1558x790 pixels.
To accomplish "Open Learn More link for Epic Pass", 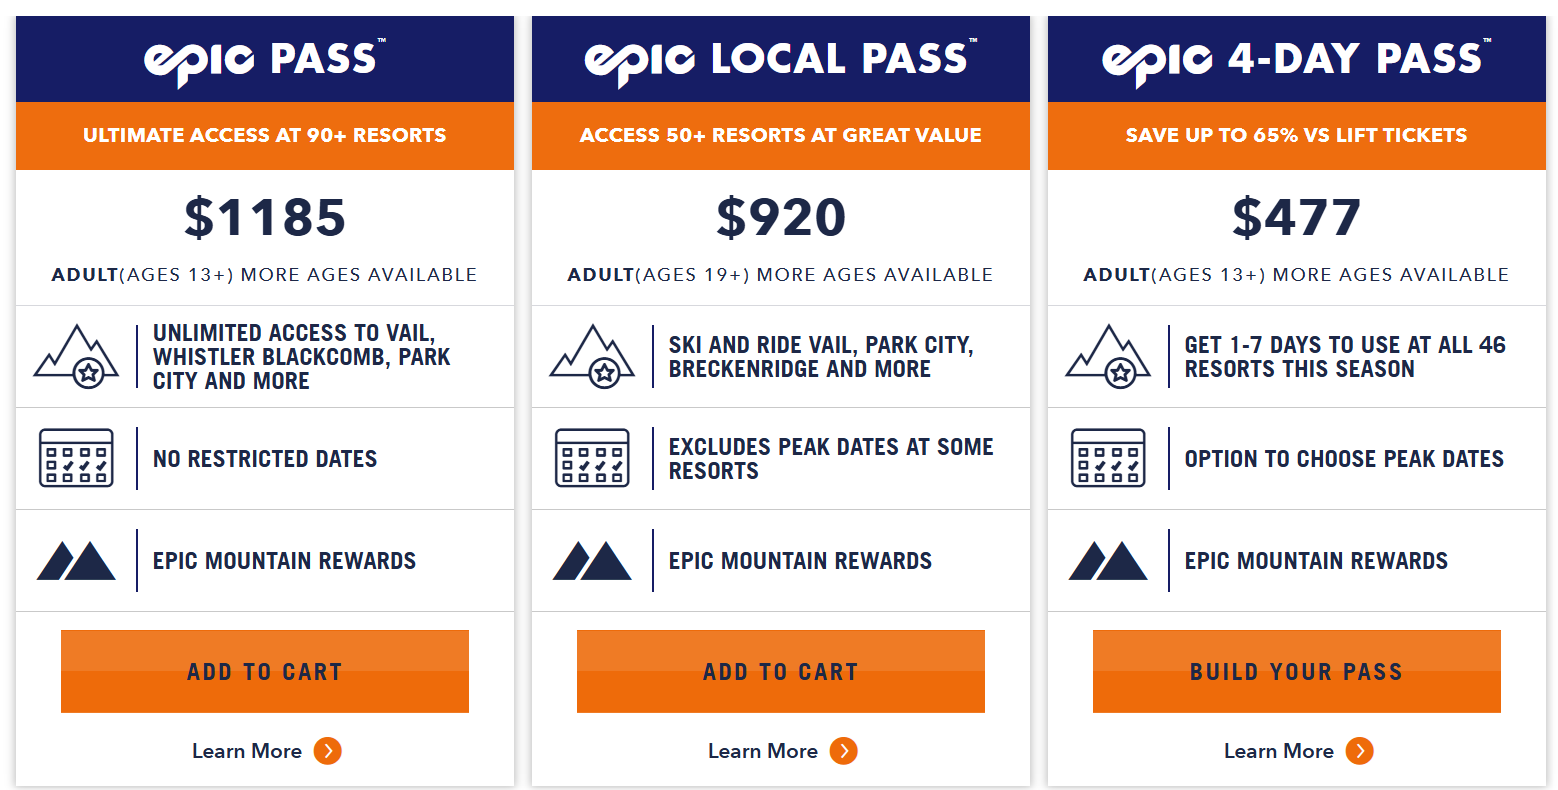I will 247,751.
